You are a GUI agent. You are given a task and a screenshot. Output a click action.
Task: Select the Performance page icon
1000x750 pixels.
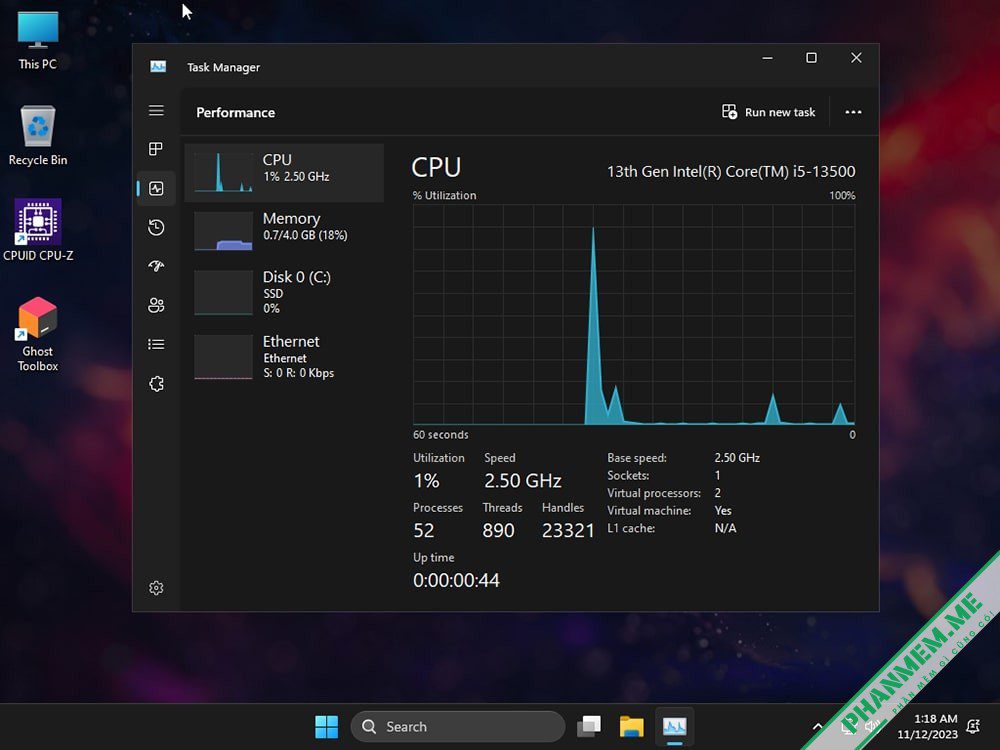[156, 188]
